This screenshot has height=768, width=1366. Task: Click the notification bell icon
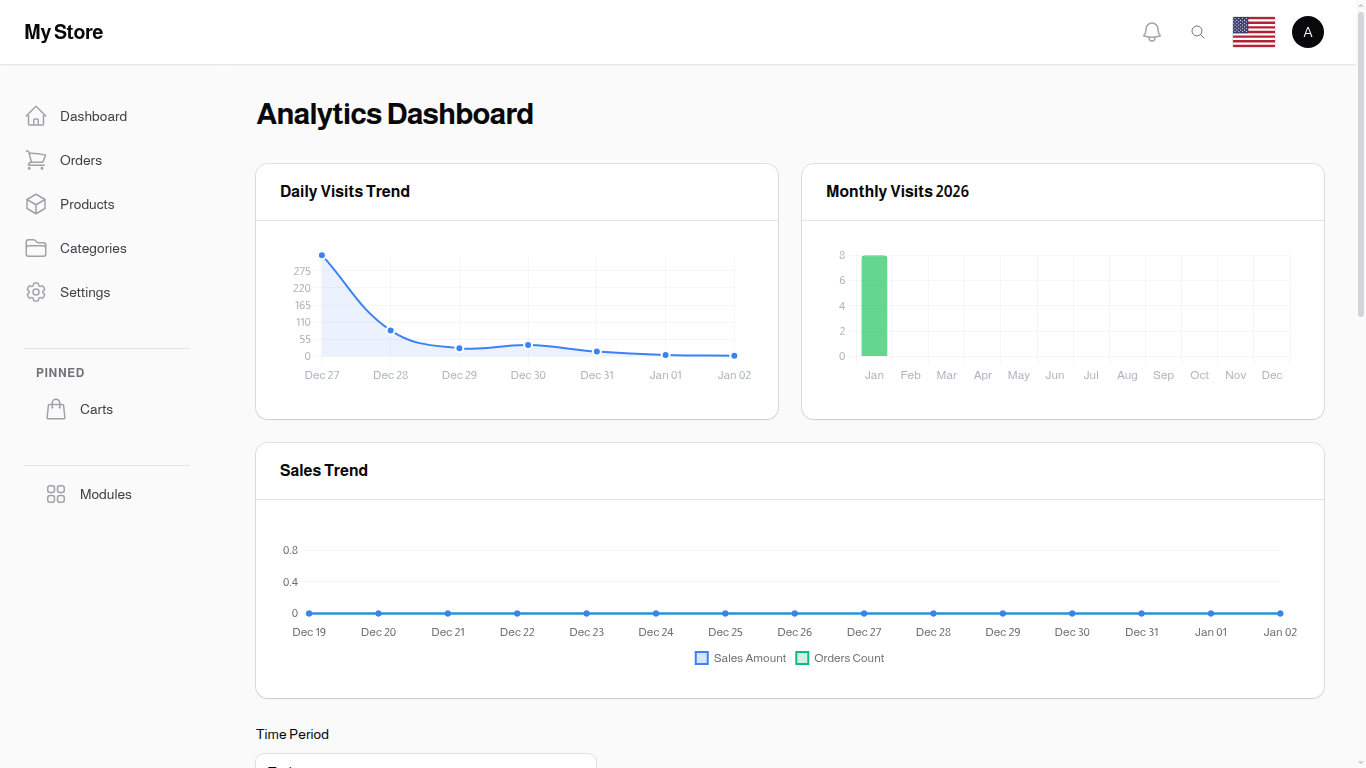[x=1151, y=31]
